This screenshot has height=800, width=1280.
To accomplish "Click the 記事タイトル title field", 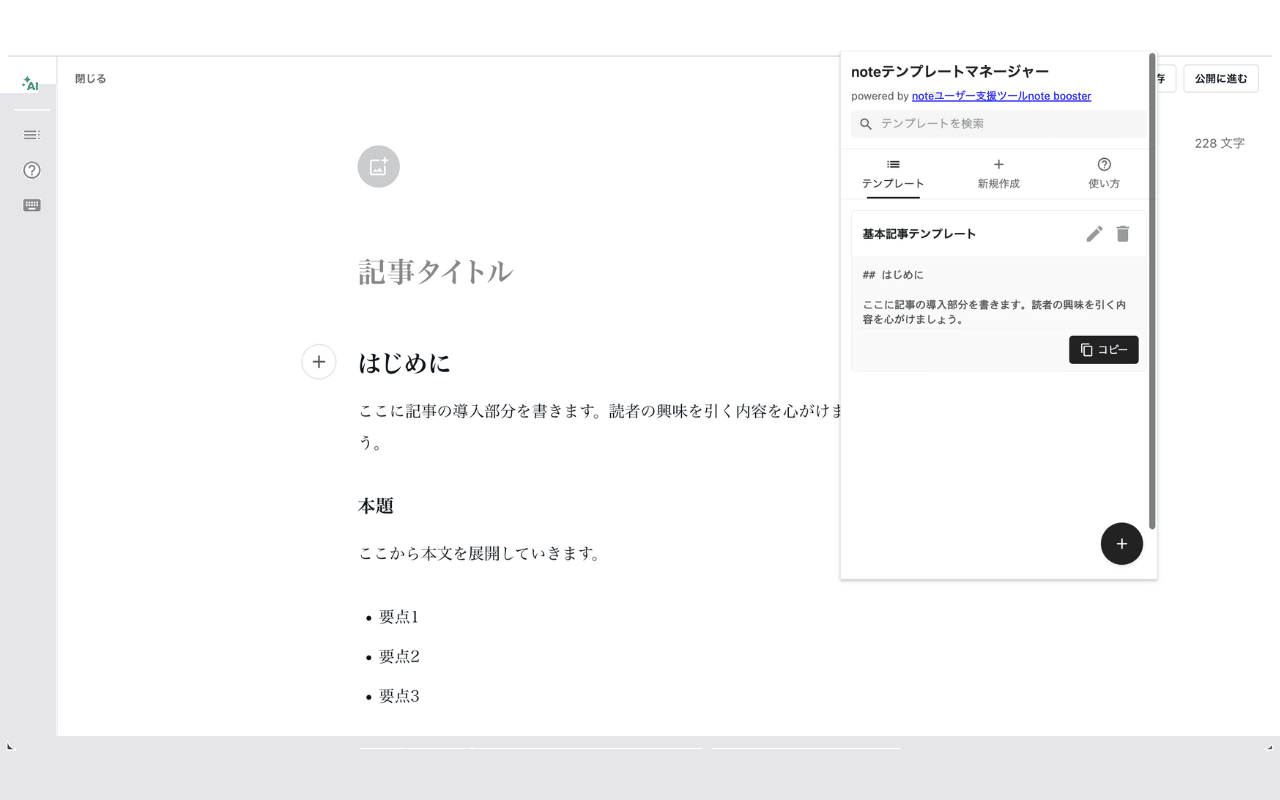I will [x=435, y=271].
